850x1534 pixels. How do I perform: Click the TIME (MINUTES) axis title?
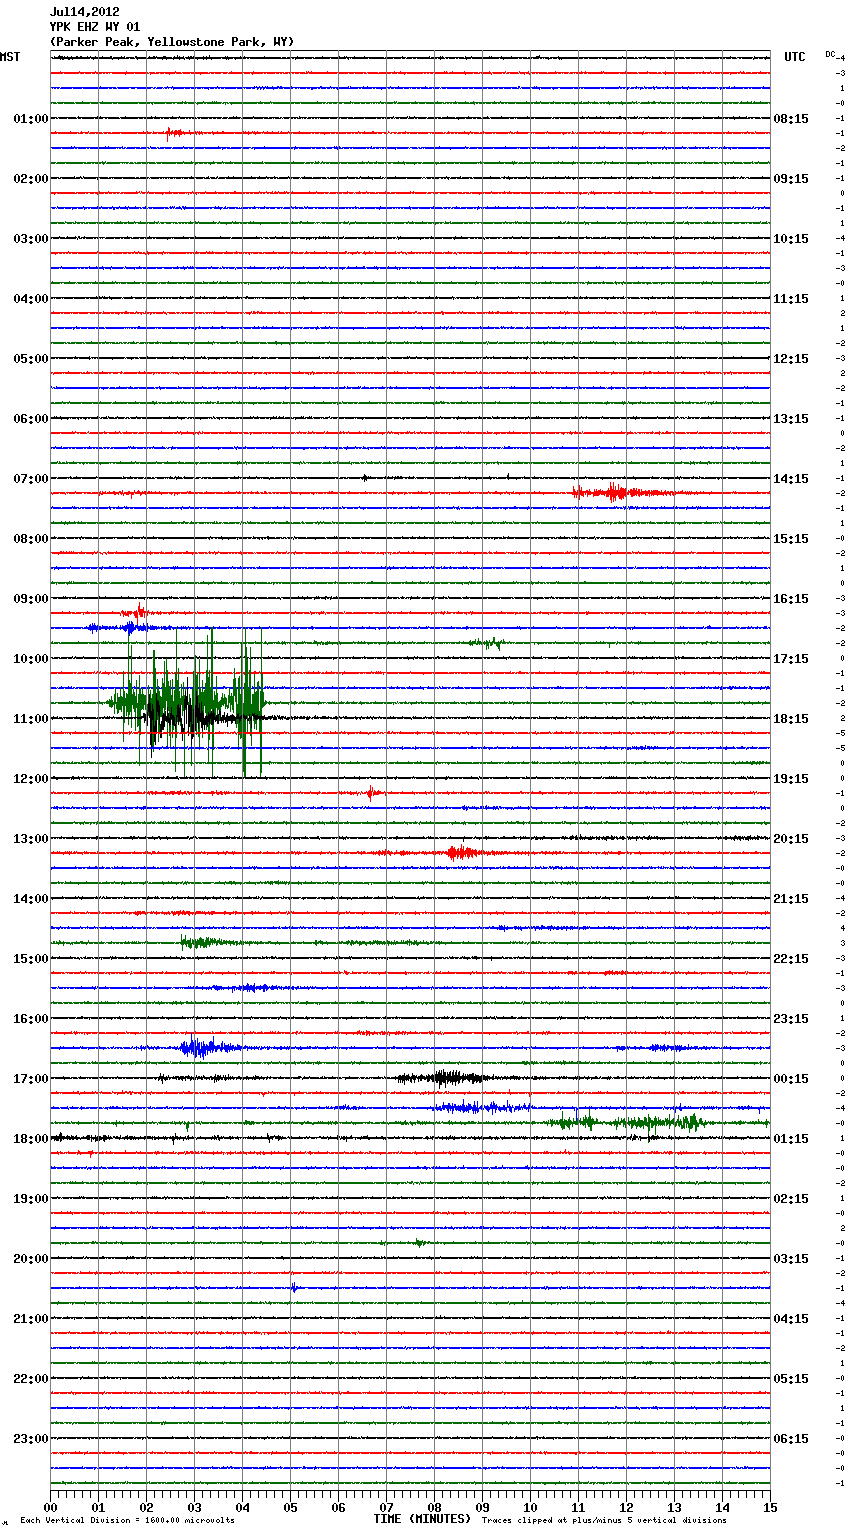[x=422, y=1519]
